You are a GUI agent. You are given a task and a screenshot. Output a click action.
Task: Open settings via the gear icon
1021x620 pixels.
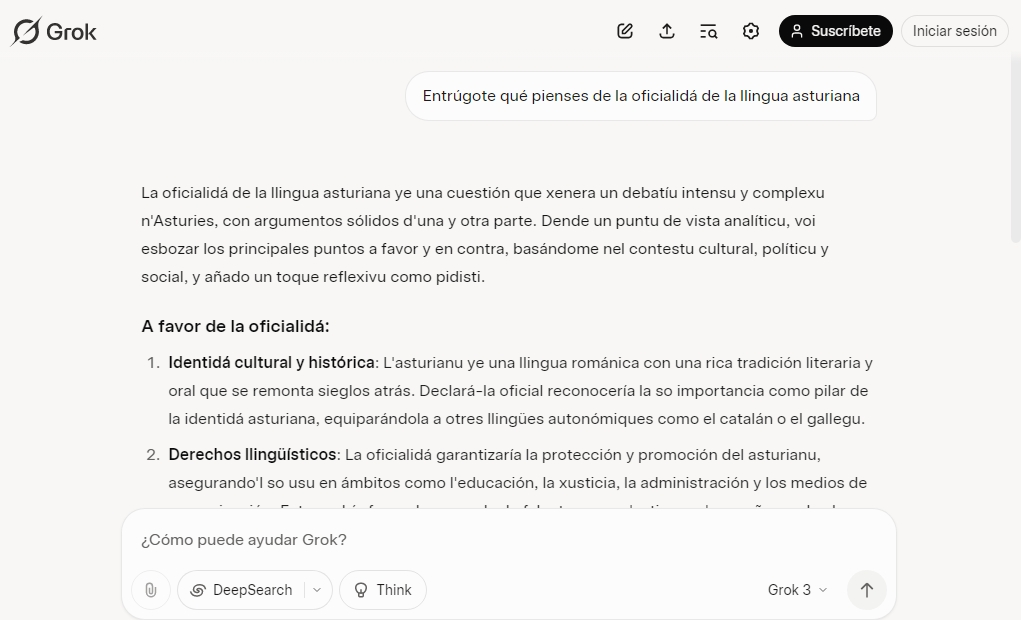pyautogui.click(x=751, y=31)
